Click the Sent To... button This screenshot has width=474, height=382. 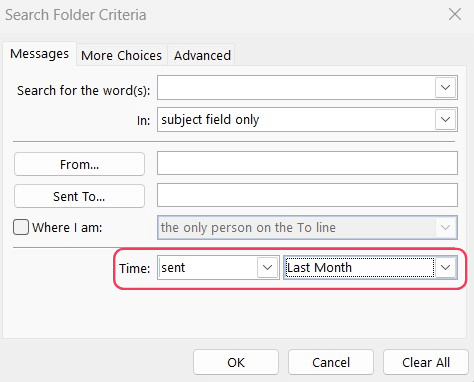(x=79, y=196)
